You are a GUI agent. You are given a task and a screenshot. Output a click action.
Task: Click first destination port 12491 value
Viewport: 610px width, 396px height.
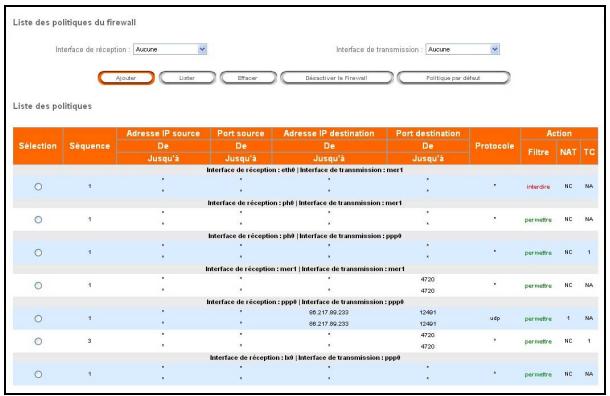click(x=428, y=312)
